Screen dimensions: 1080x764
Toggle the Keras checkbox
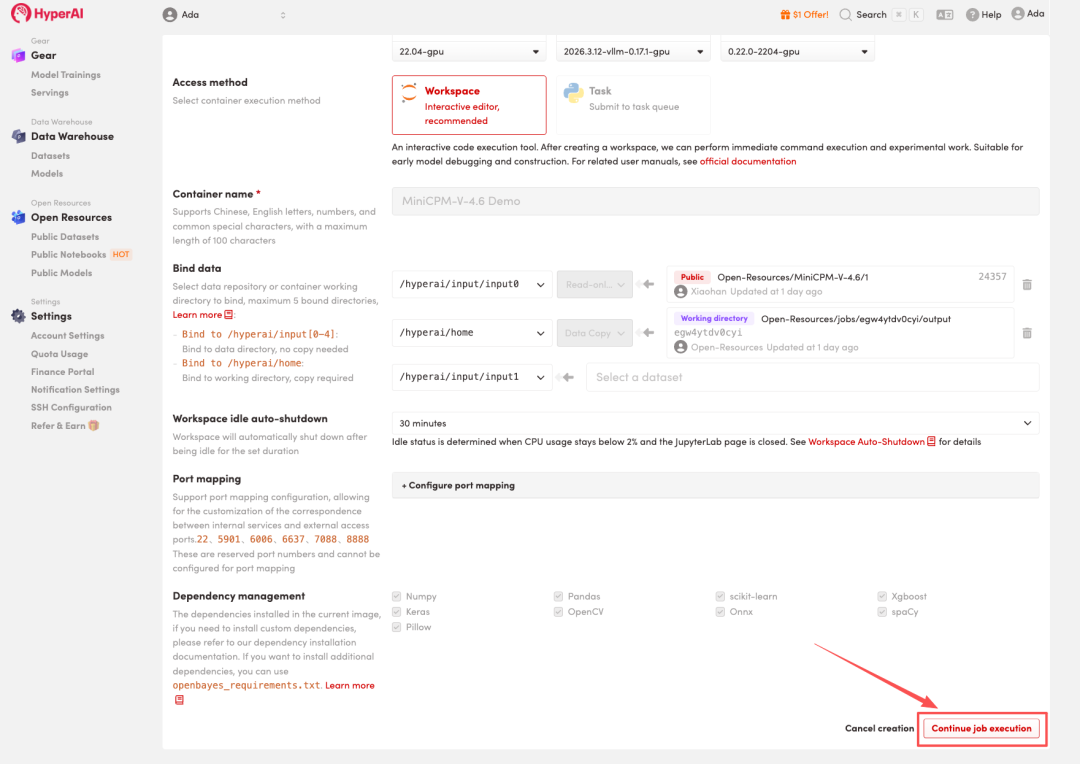coord(397,612)
